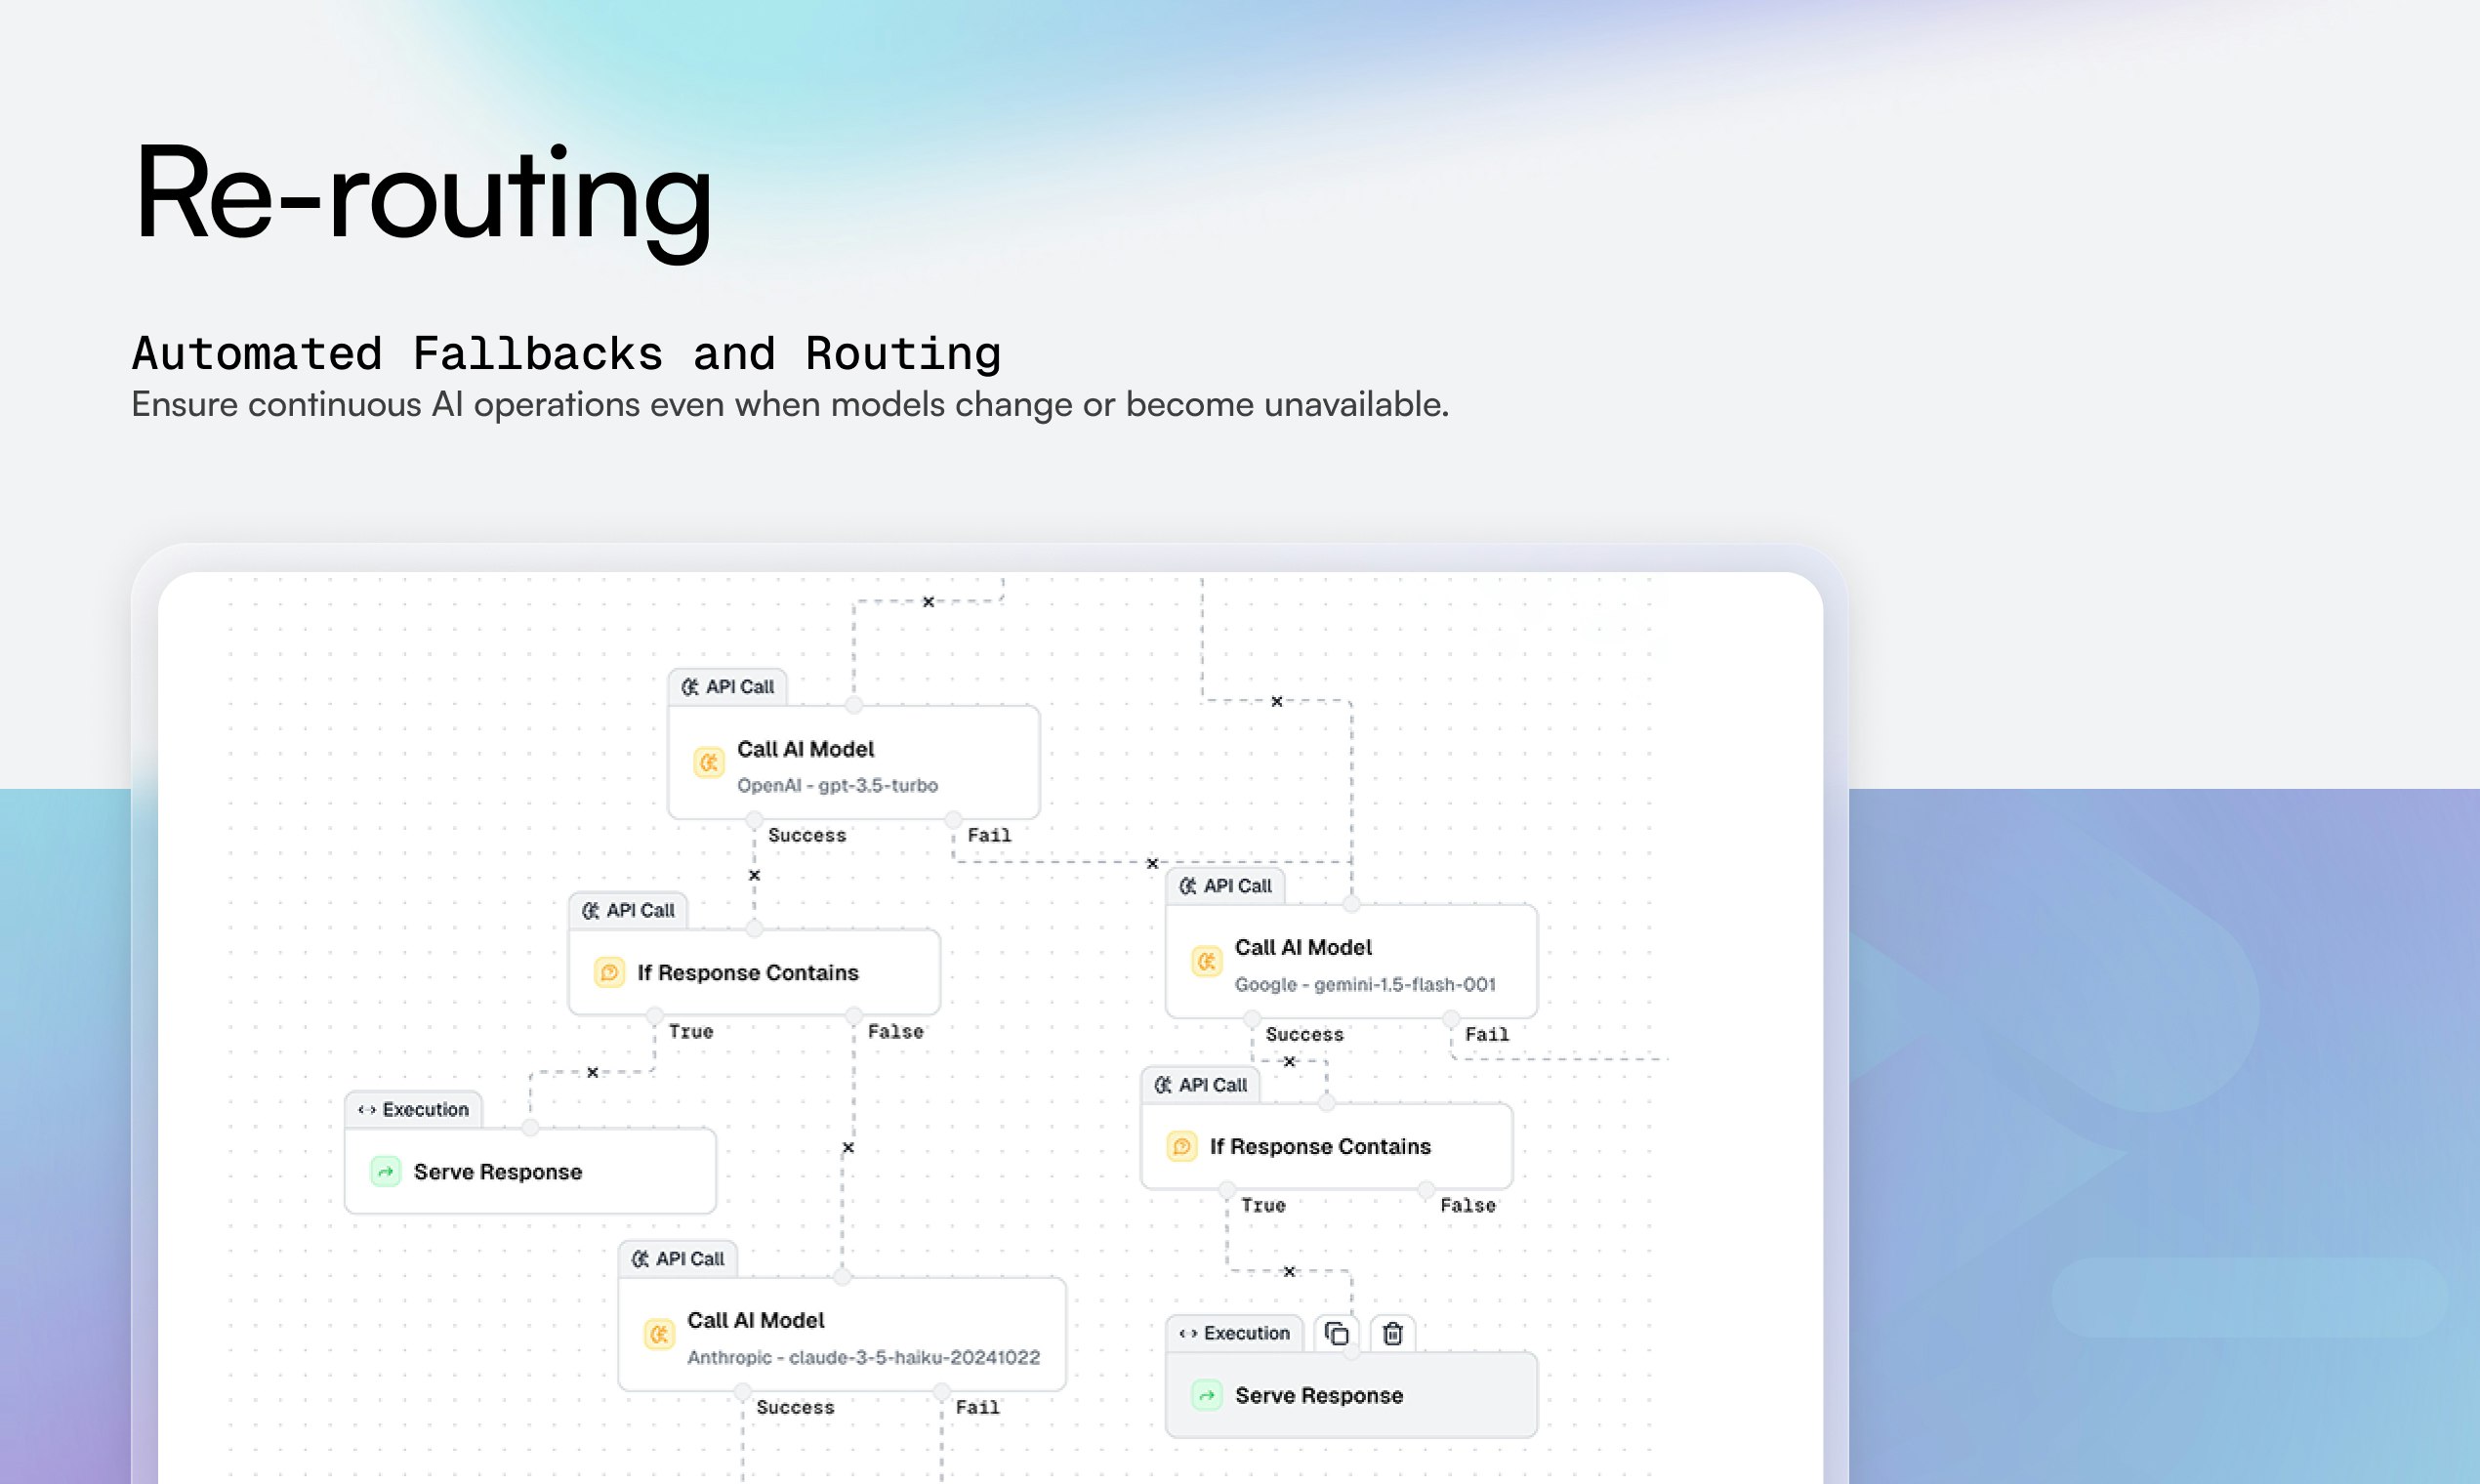Click the duplicate icon above Serve Response node
The image size is (2480, 1484).
[x=1336, y=1333]
